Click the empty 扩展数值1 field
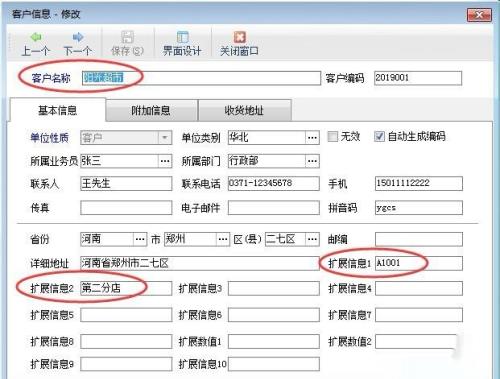 point(274,342)
